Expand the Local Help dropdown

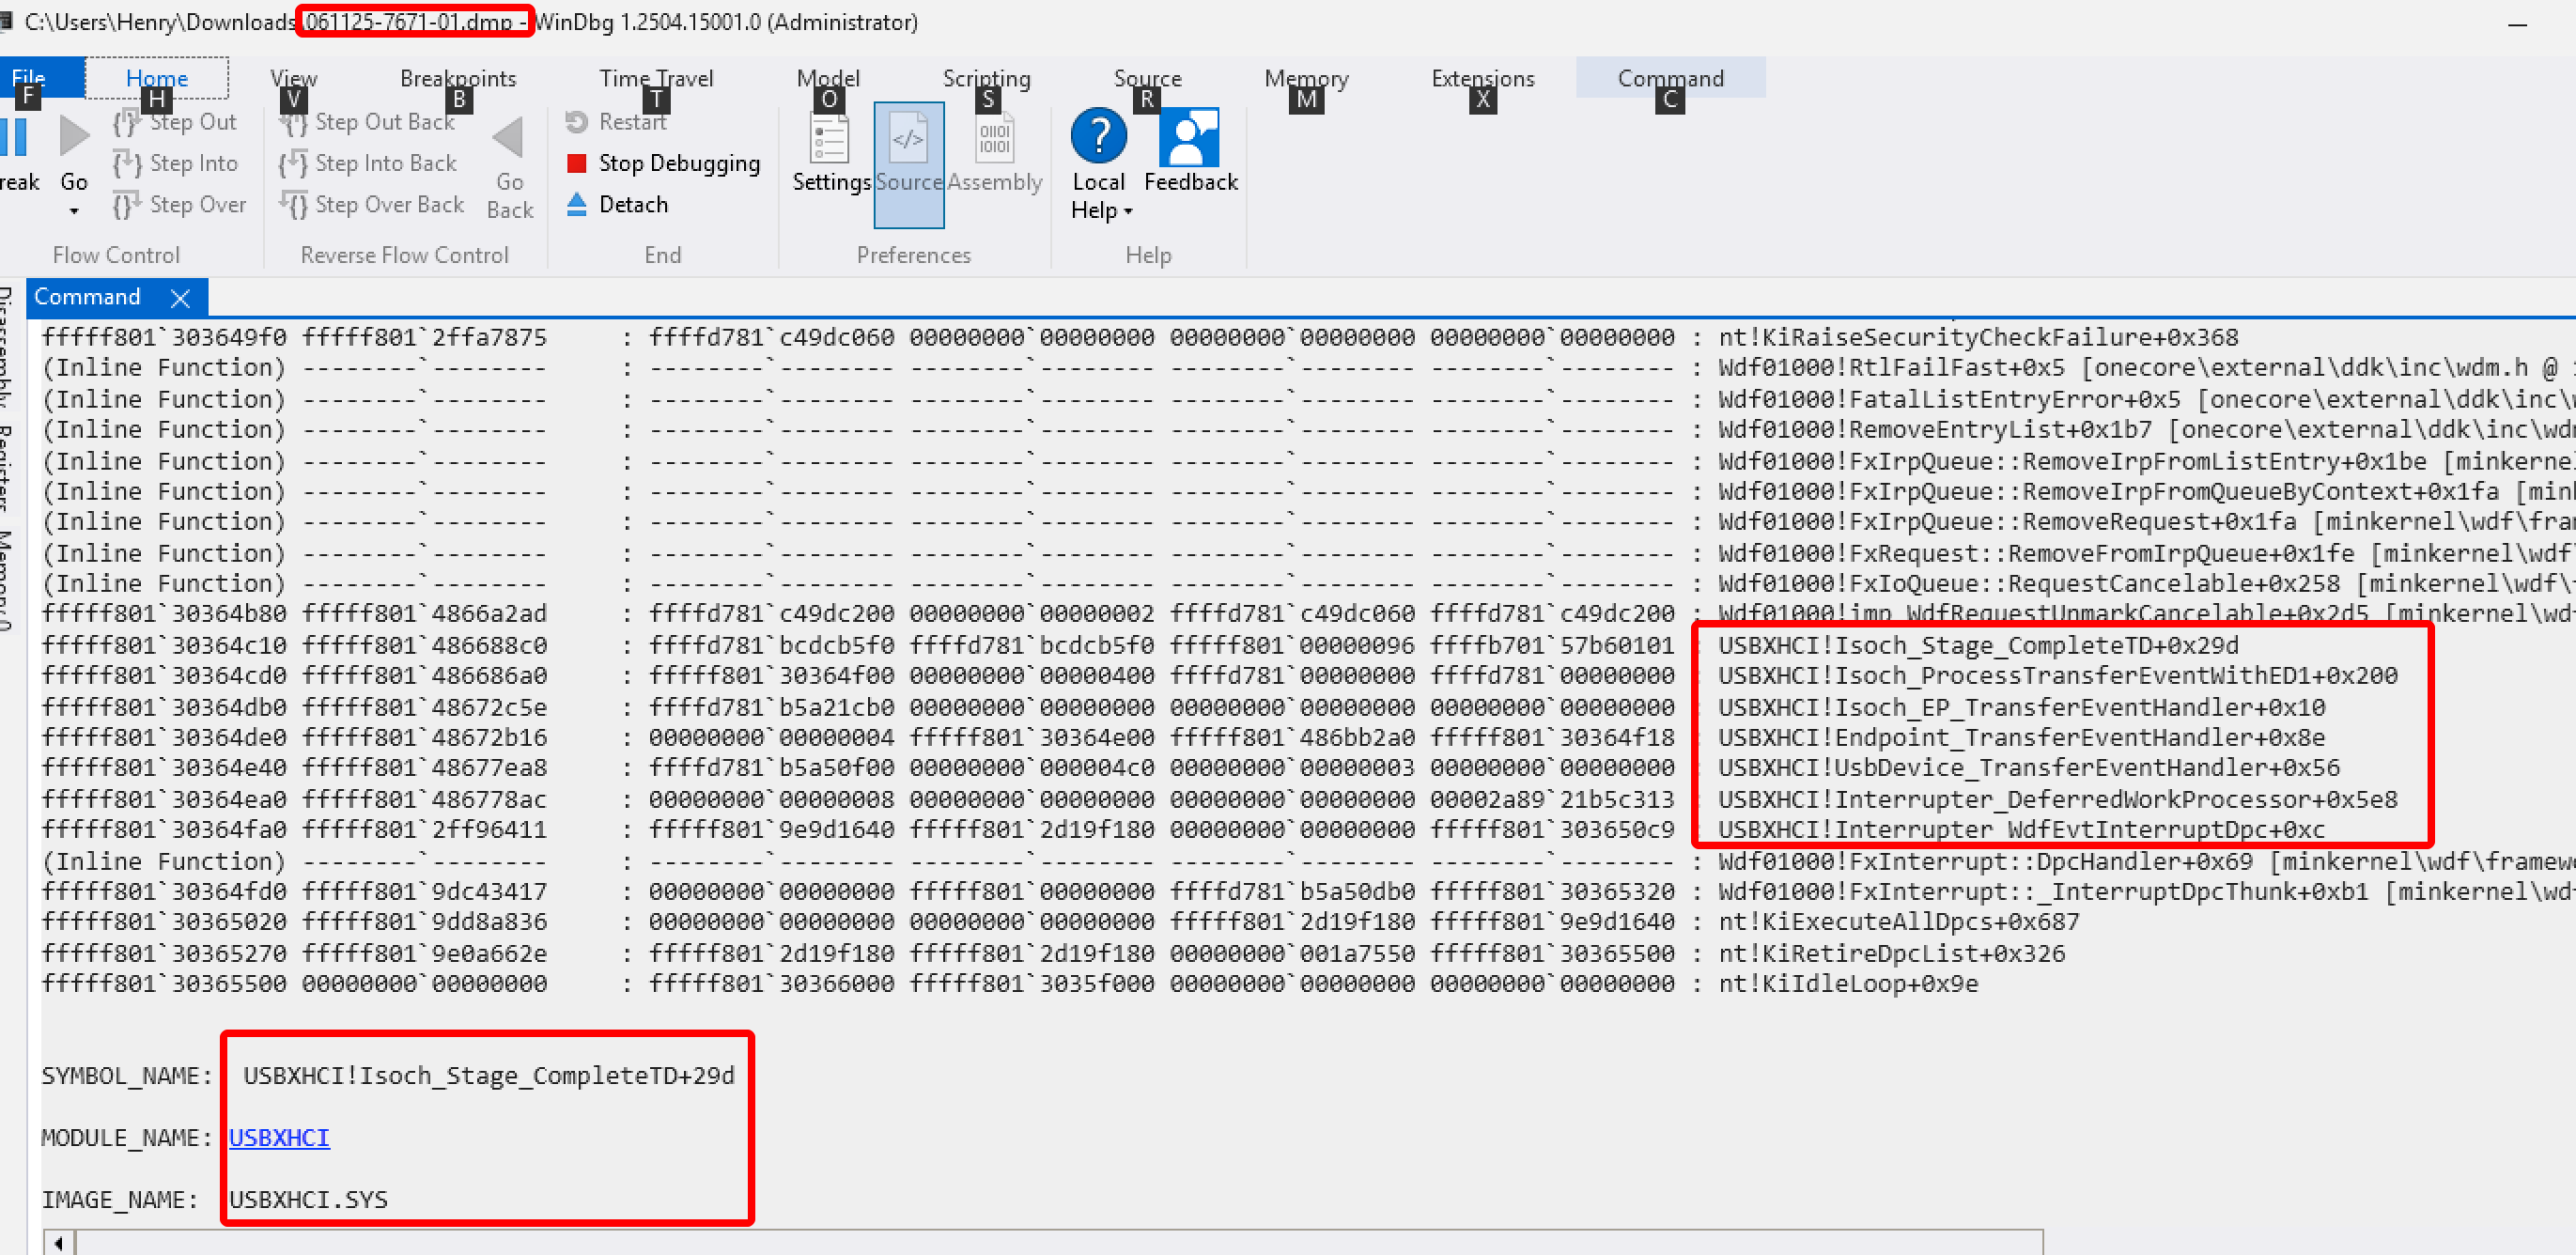pos(1128,211)
